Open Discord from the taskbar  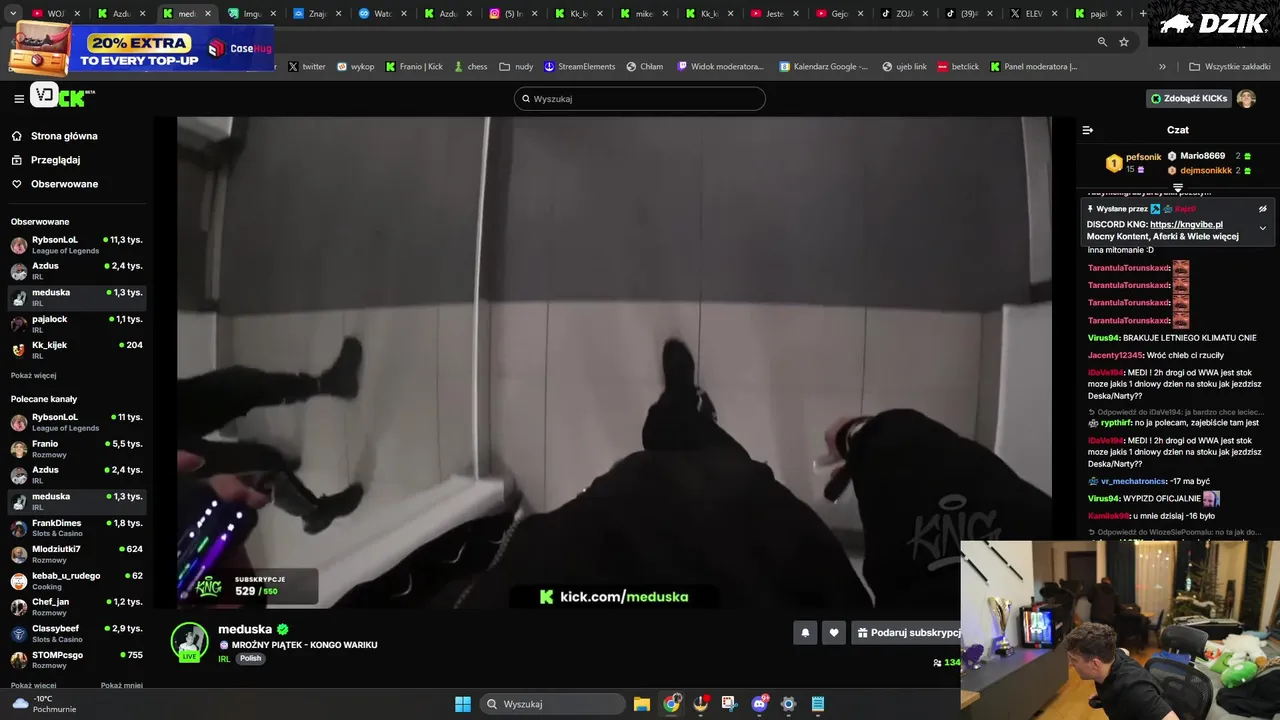(760, 704)
